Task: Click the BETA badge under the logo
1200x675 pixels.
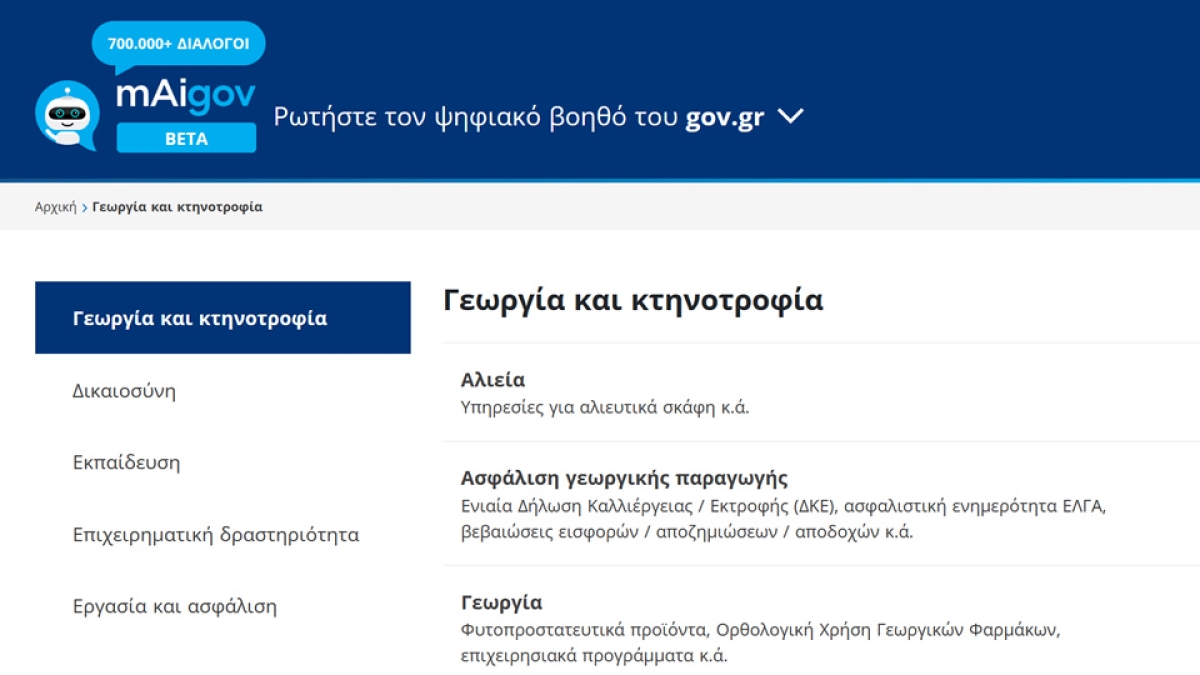Action: click(x=186, y=139)
